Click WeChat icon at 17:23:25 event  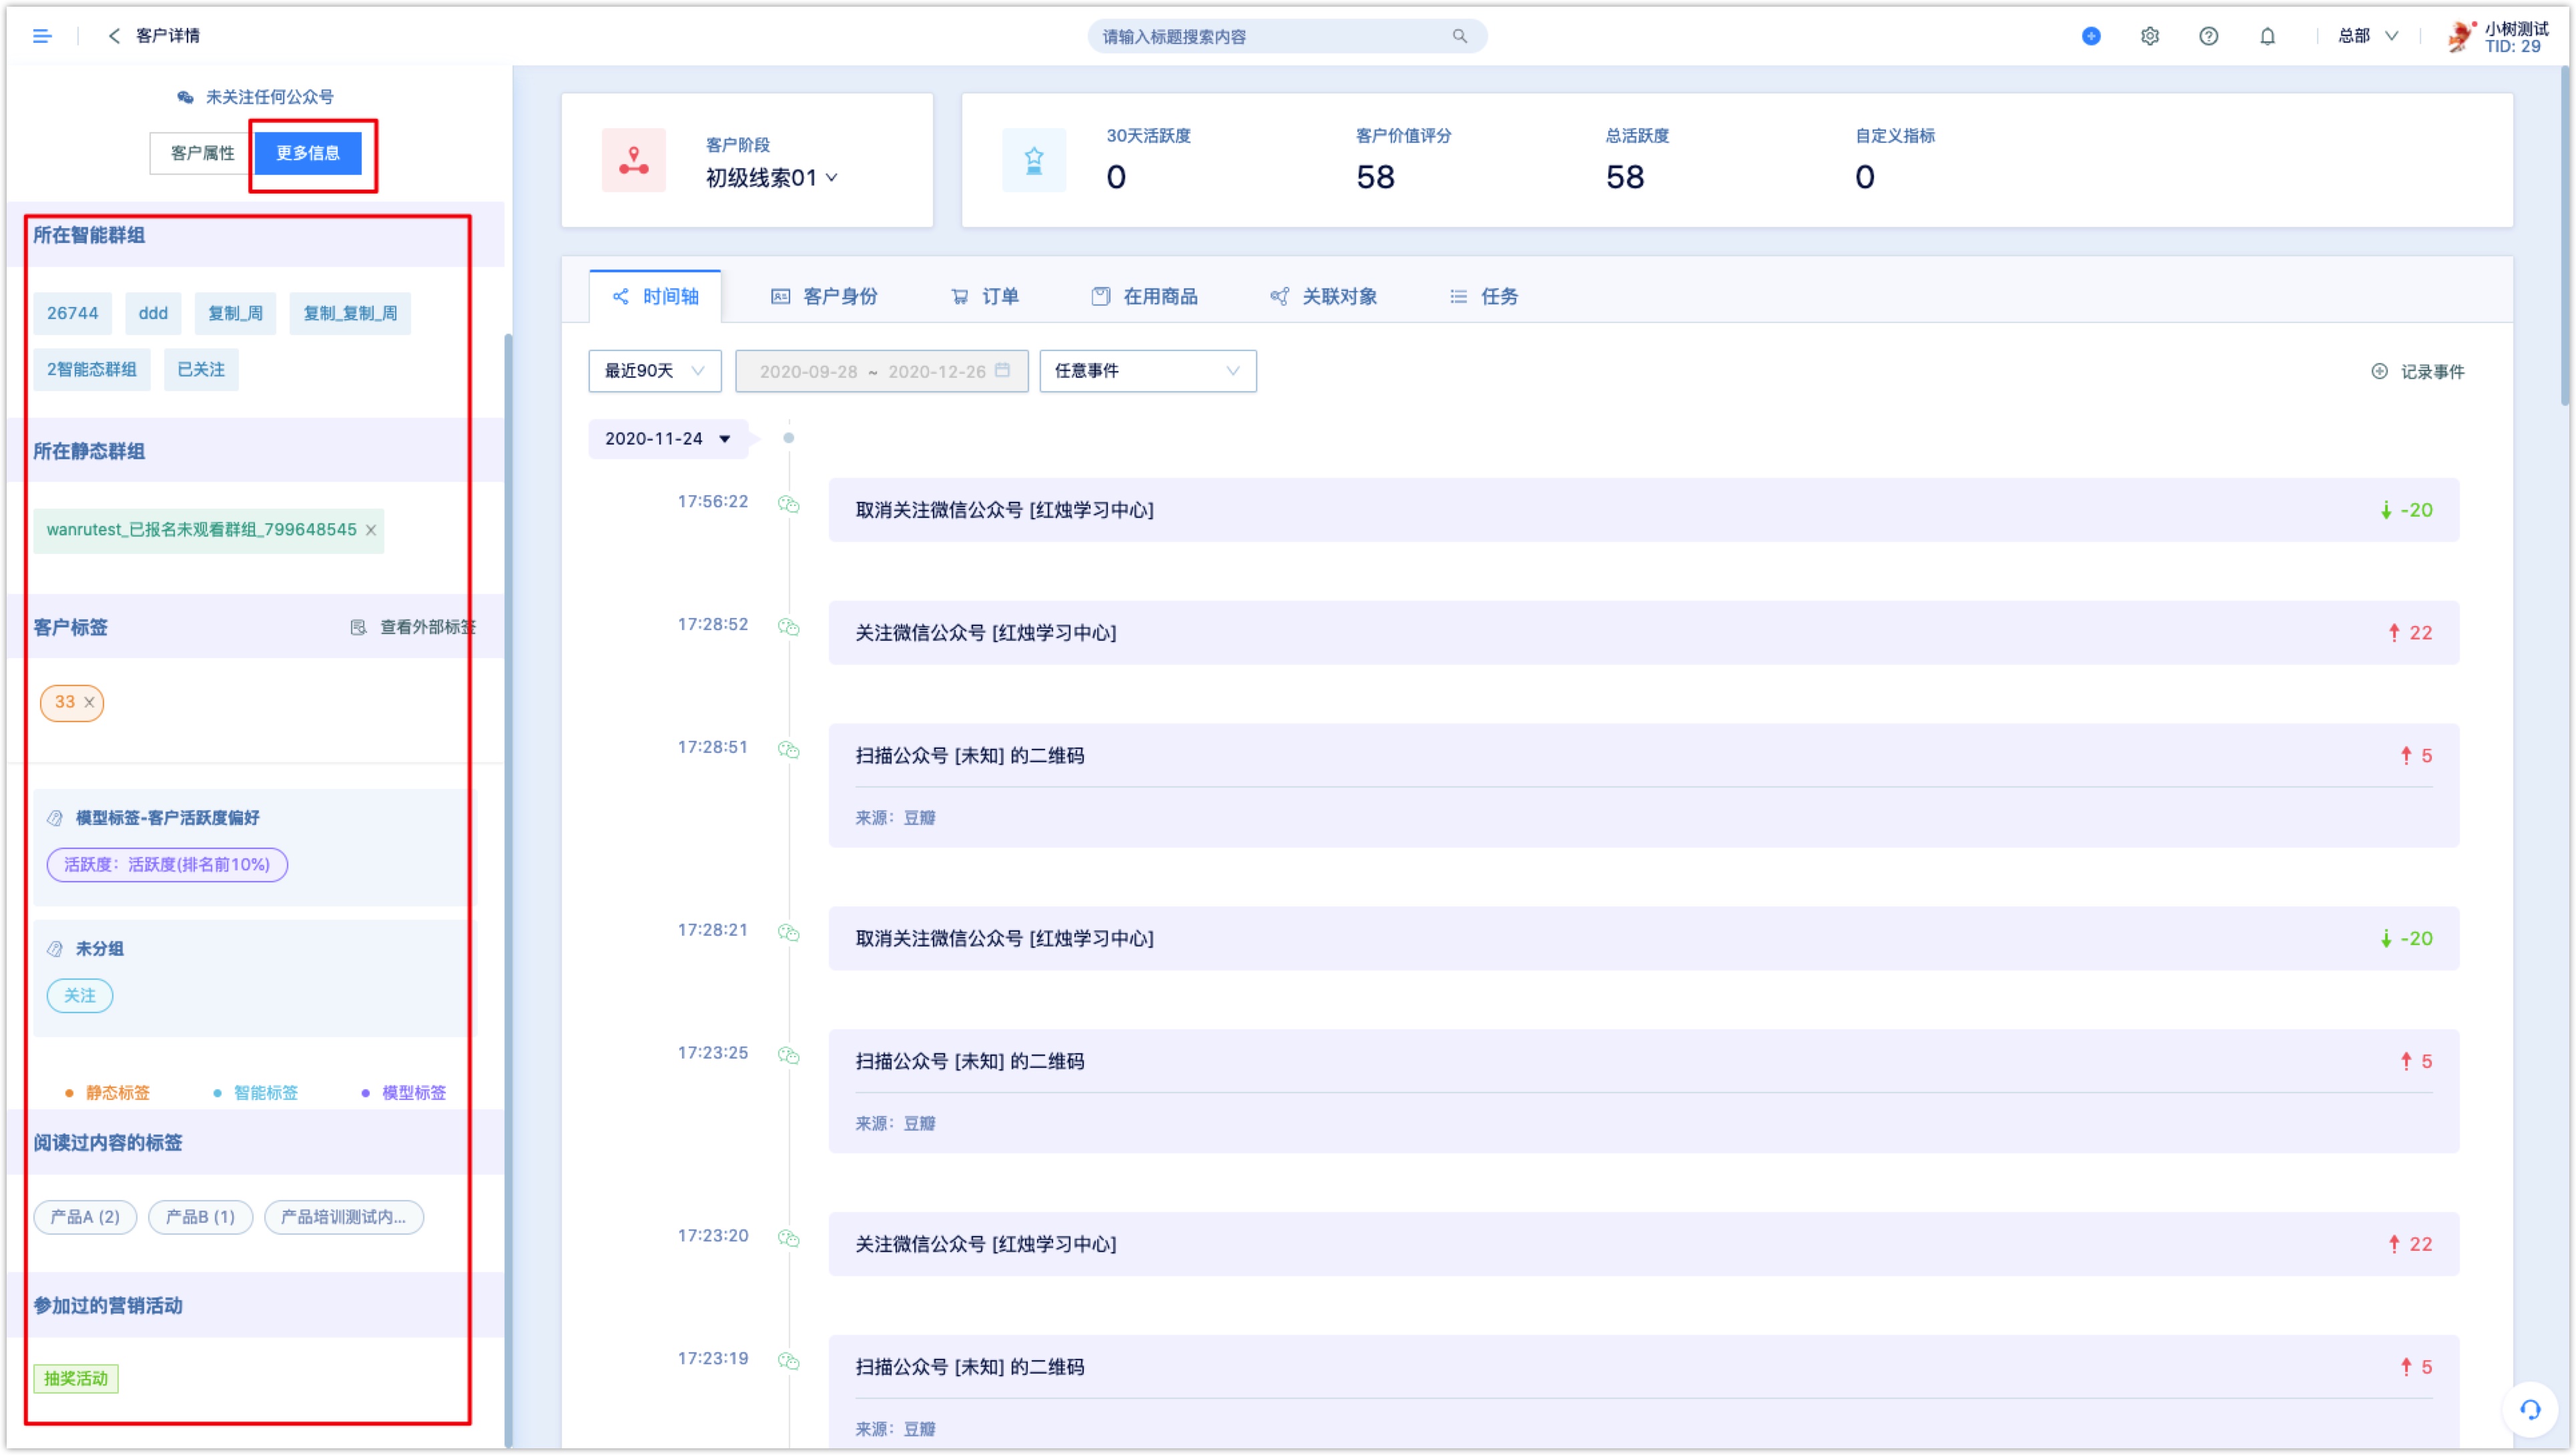point(789,1056)
